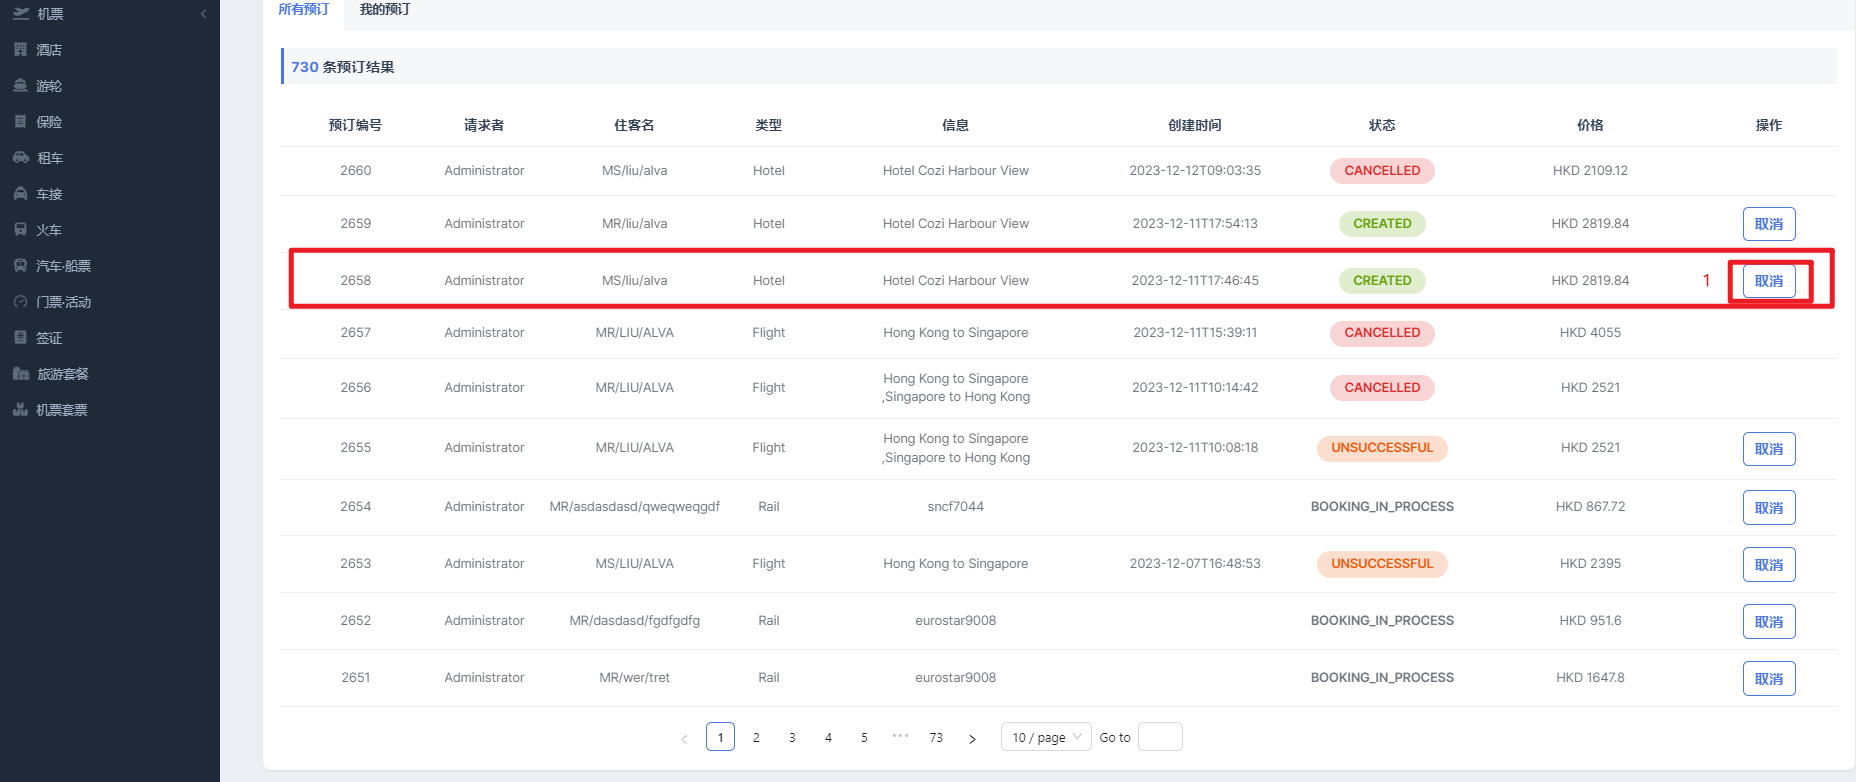Open the hotel 酒店 sidebar icon

pos(20,49)
